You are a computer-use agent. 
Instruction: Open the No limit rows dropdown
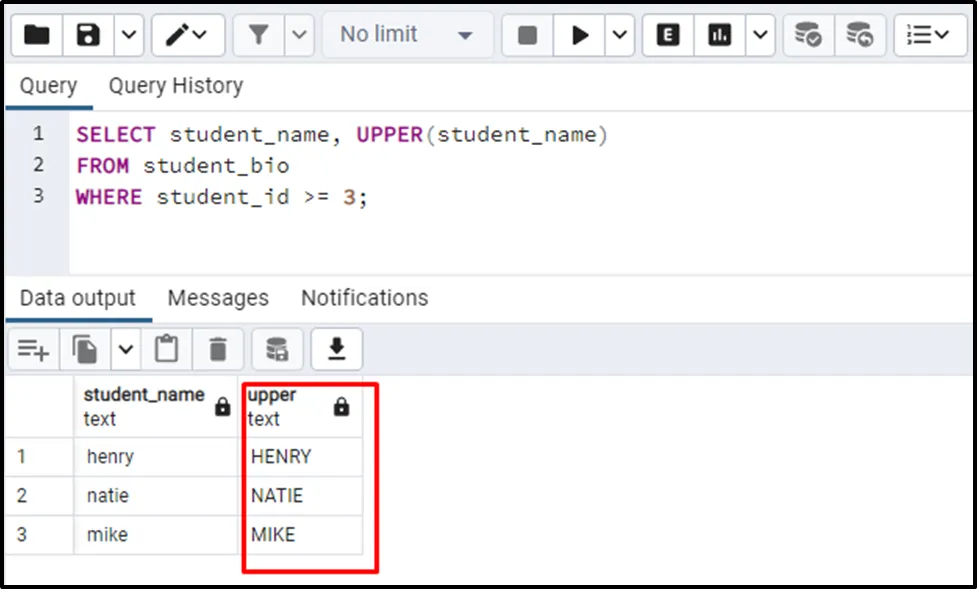(x=407, y=36)
